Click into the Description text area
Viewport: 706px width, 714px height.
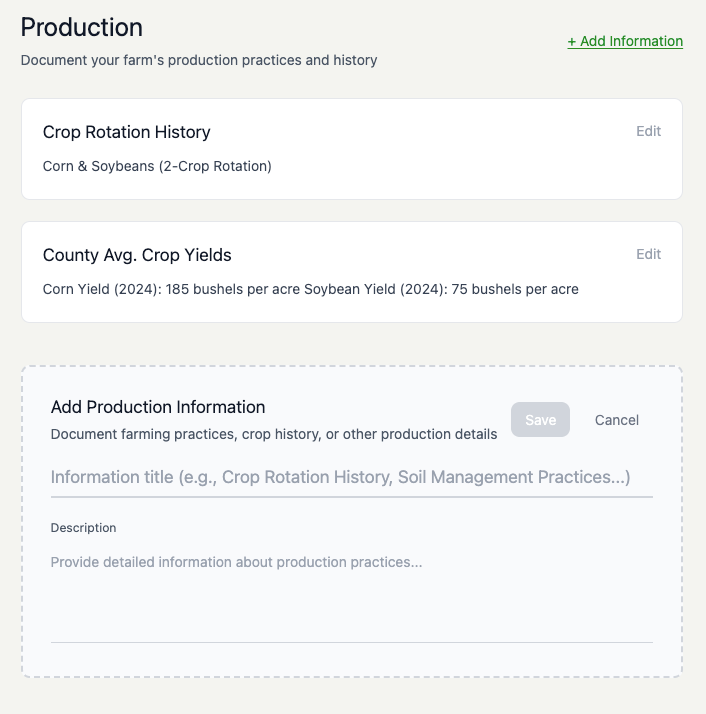point(351,590)
